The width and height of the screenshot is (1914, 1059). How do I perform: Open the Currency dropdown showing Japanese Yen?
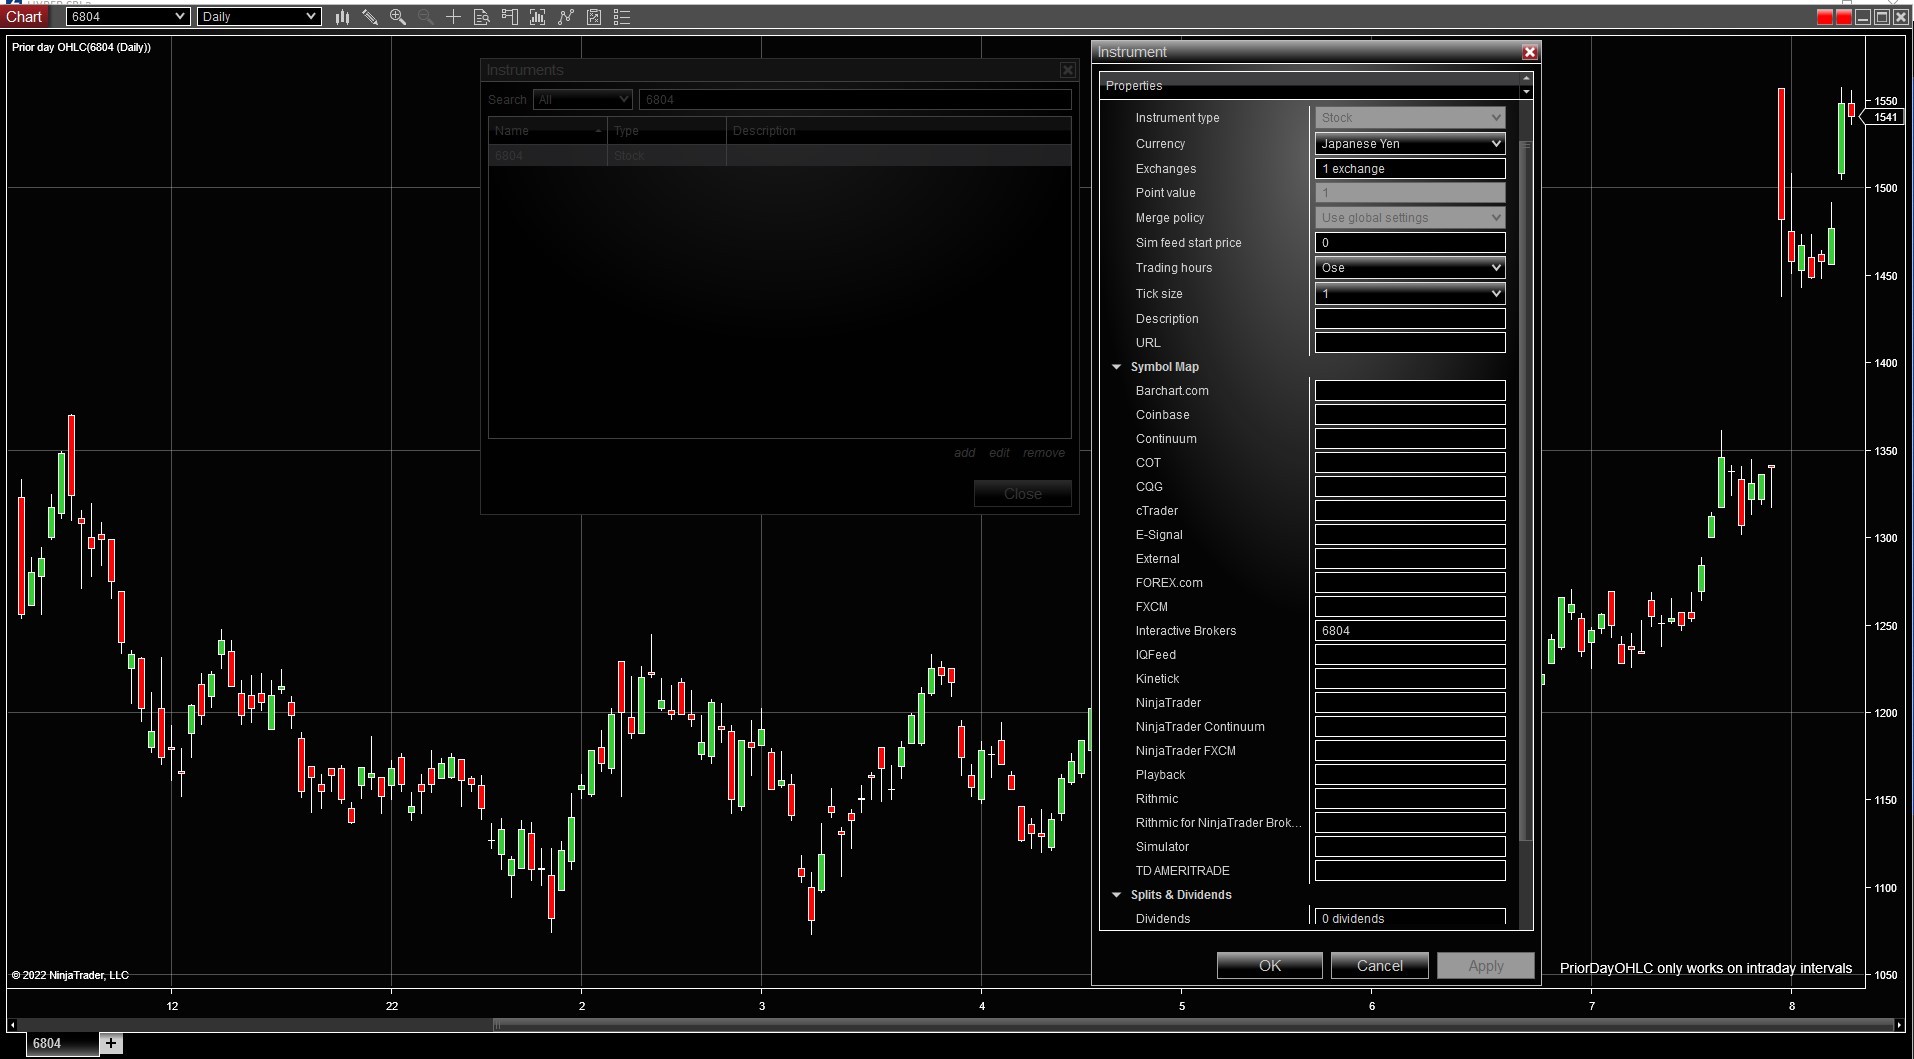tap(1410, 144)
